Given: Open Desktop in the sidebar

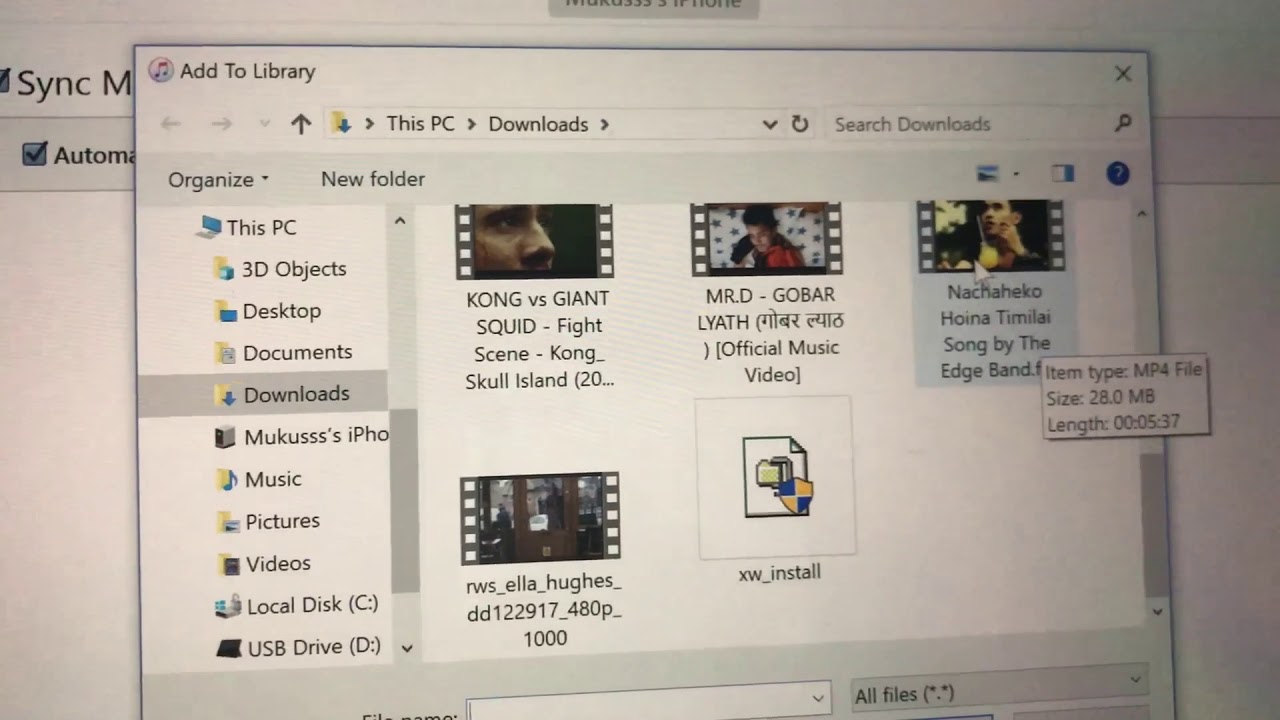Looking at the screenshot, I should (x=281, y=311).
